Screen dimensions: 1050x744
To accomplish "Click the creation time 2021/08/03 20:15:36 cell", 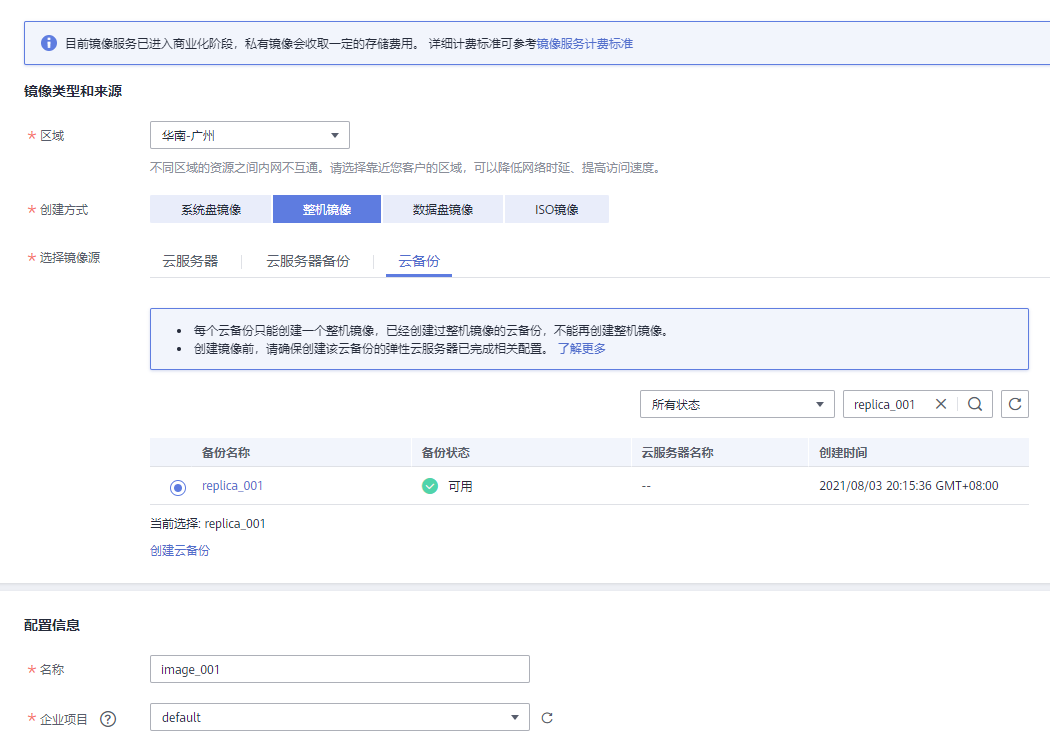I will (909, 486).
